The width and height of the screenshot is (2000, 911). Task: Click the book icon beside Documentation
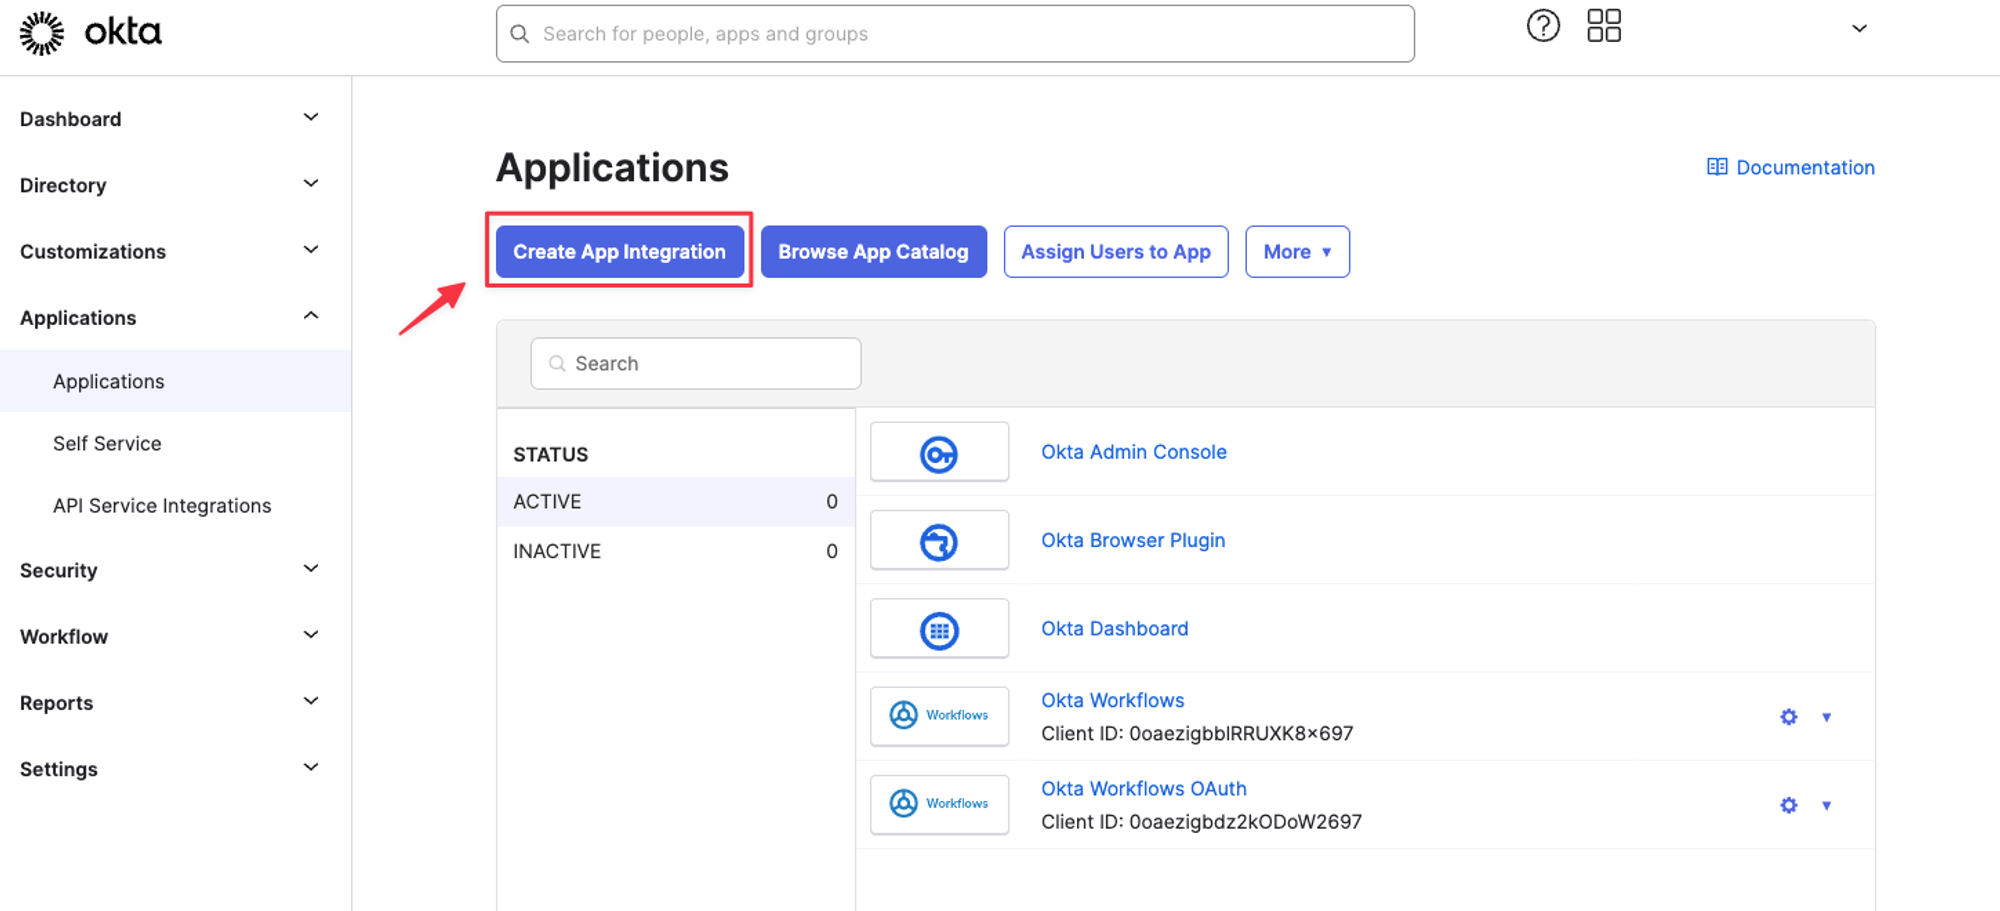[x=1717, y=167]
